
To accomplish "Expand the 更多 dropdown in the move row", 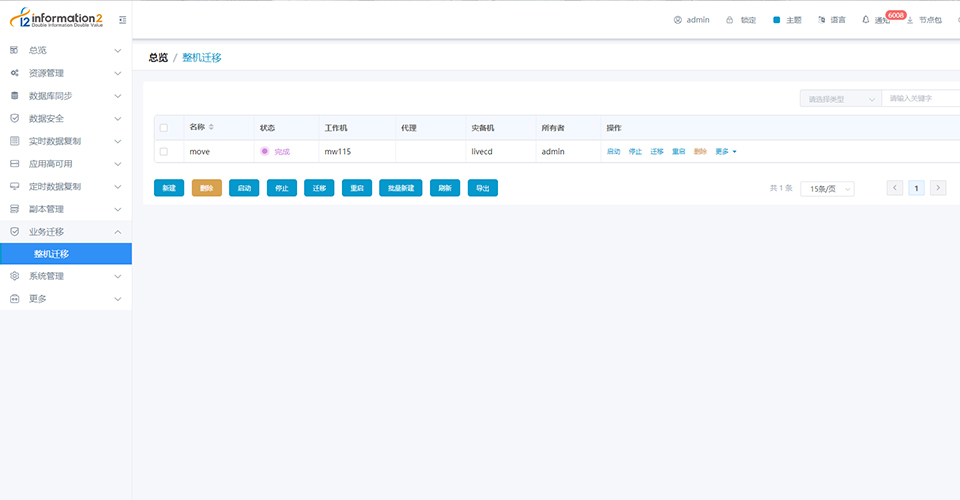I will [x=726, y=152].
